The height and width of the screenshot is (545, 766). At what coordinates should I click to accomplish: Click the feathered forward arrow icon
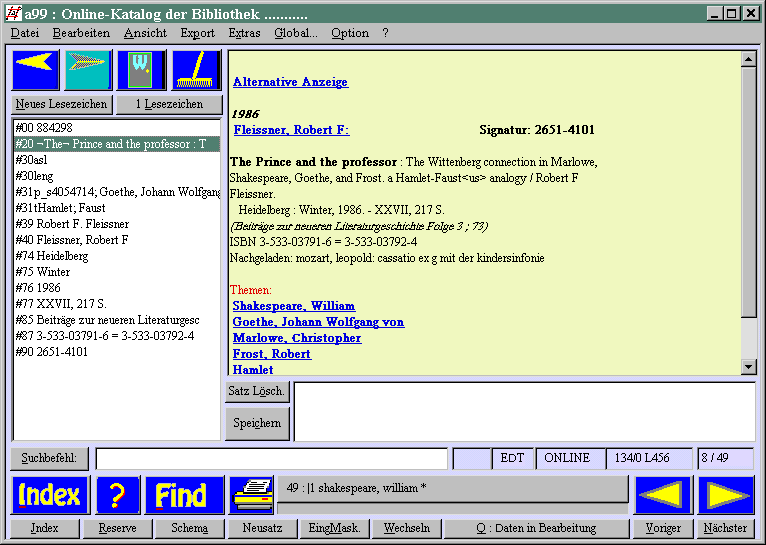point(88,70)
